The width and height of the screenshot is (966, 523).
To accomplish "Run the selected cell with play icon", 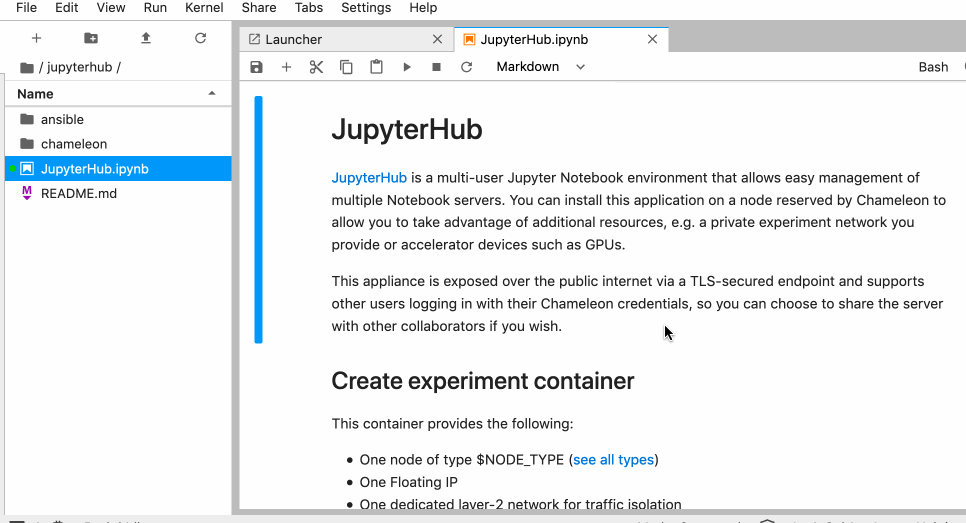I will click(407, 67).
